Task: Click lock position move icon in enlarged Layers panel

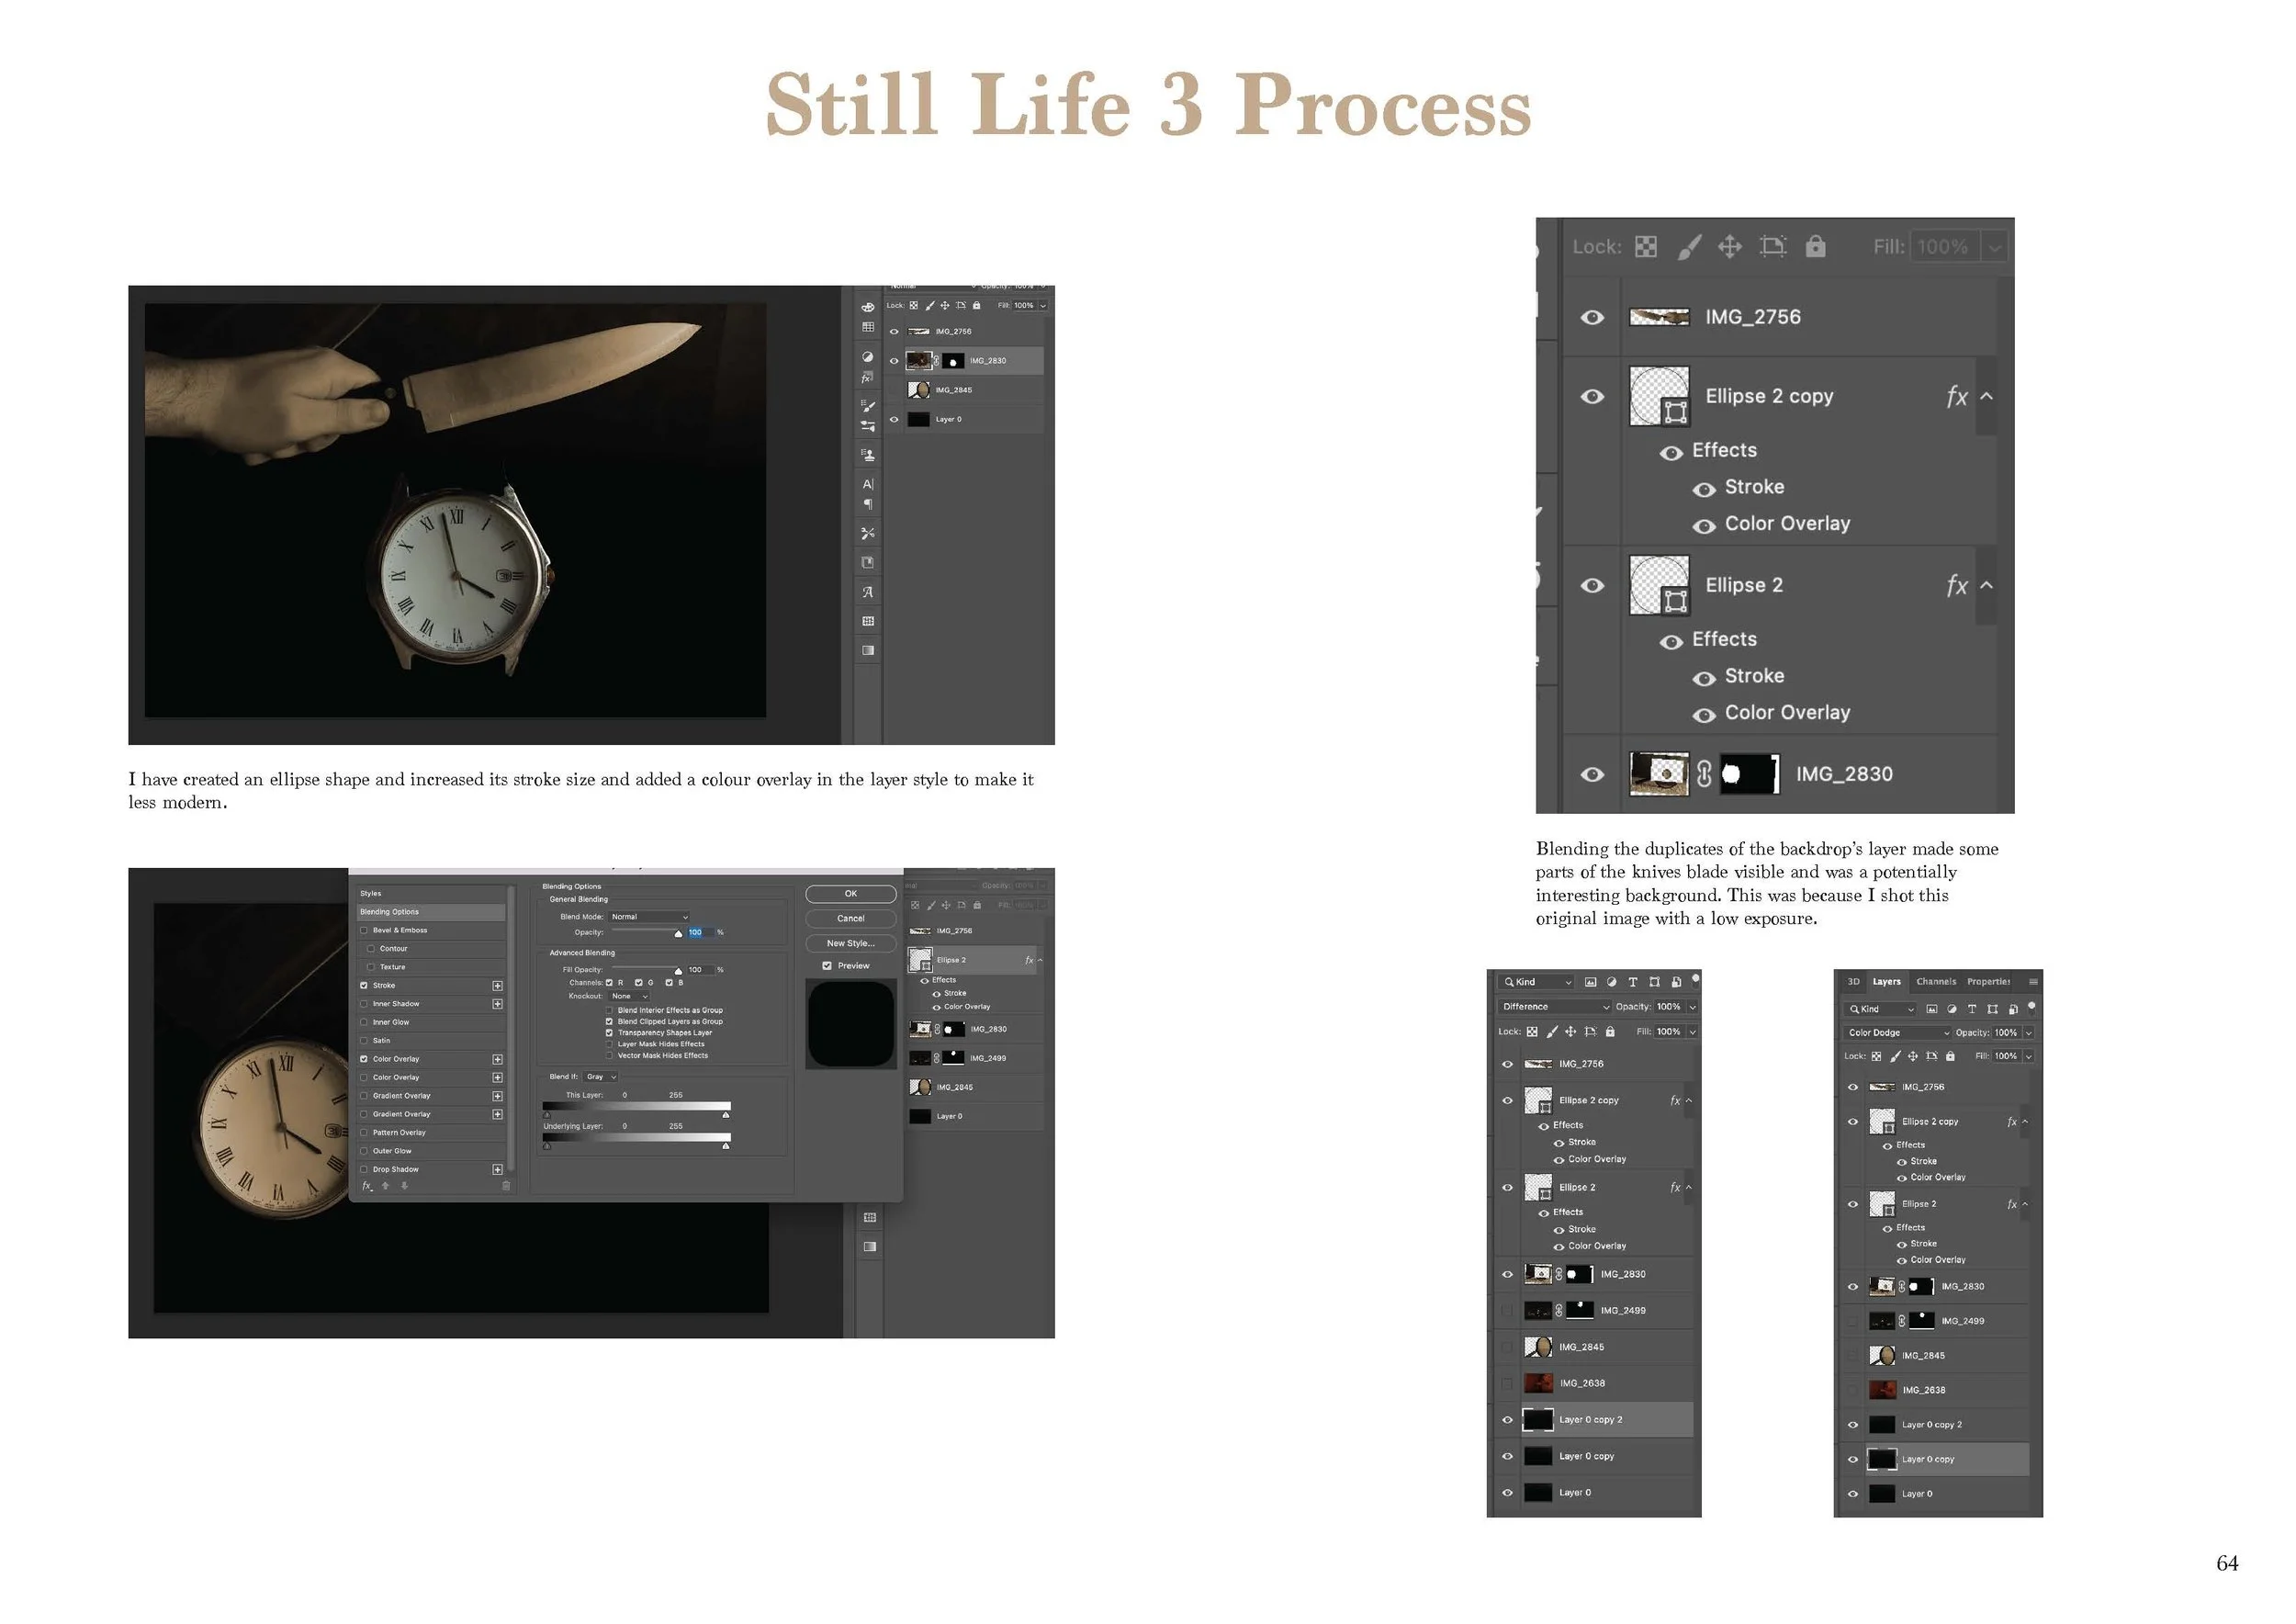Action: coord(1729,247)
